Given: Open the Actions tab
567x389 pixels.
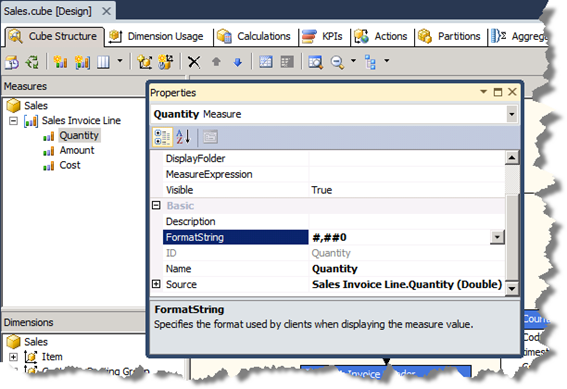Looking at the screenshot, I should pos(381,37).
